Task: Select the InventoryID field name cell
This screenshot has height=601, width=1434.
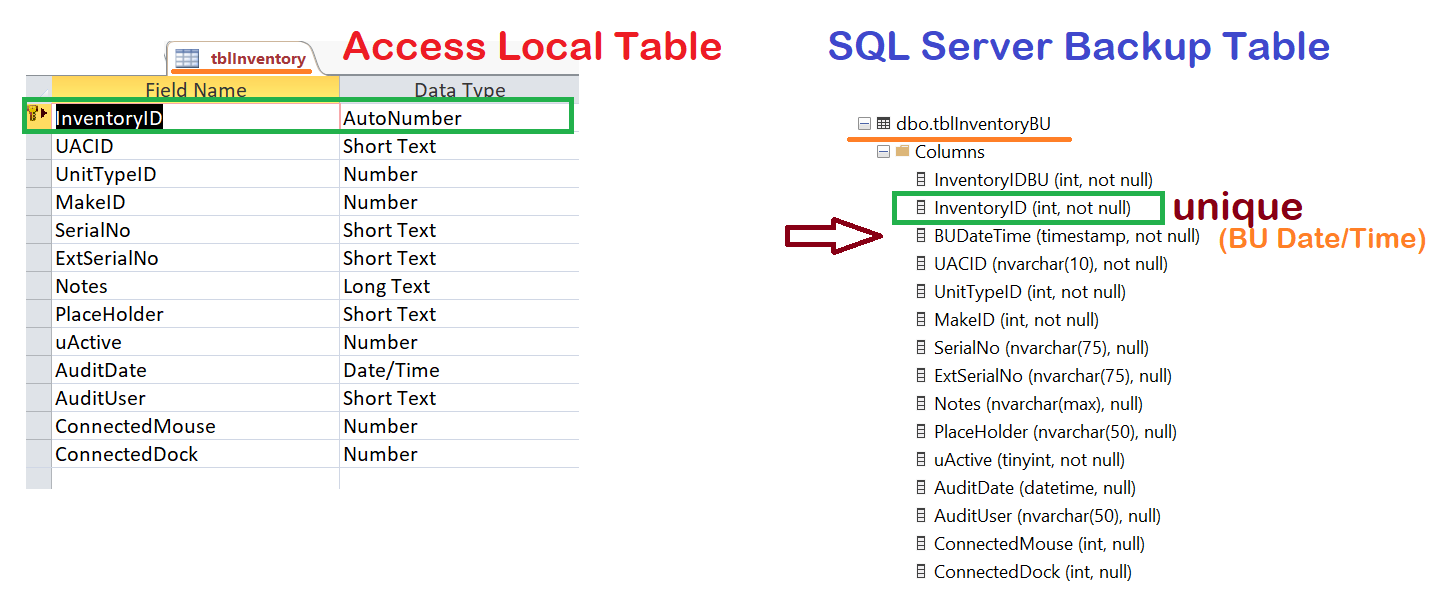Action: point(196,118)
